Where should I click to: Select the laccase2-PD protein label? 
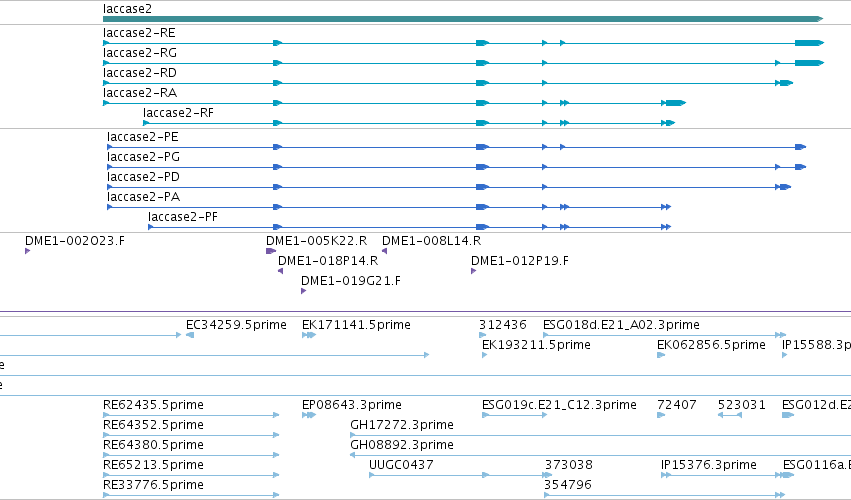pyautogui.click(x=143, y=177)
